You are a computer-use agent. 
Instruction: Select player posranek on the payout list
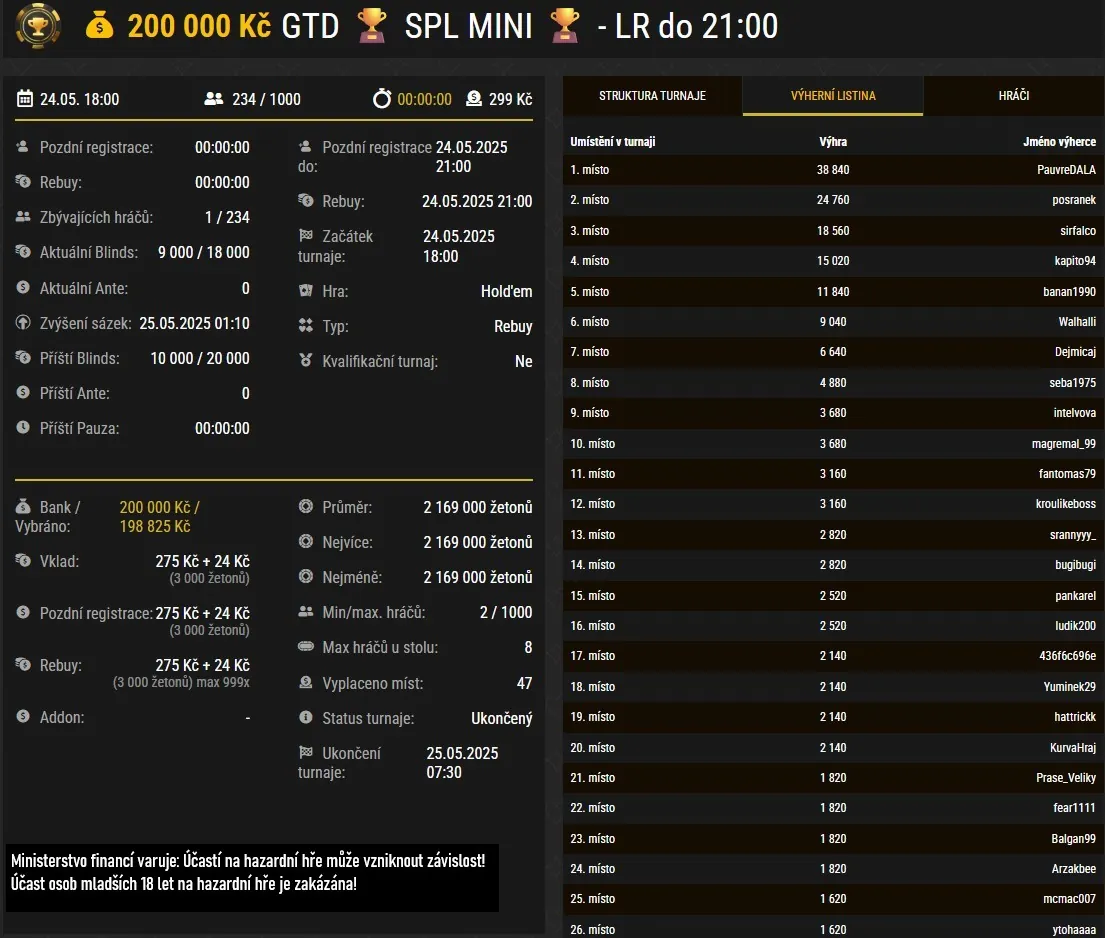pos(1067,200)
